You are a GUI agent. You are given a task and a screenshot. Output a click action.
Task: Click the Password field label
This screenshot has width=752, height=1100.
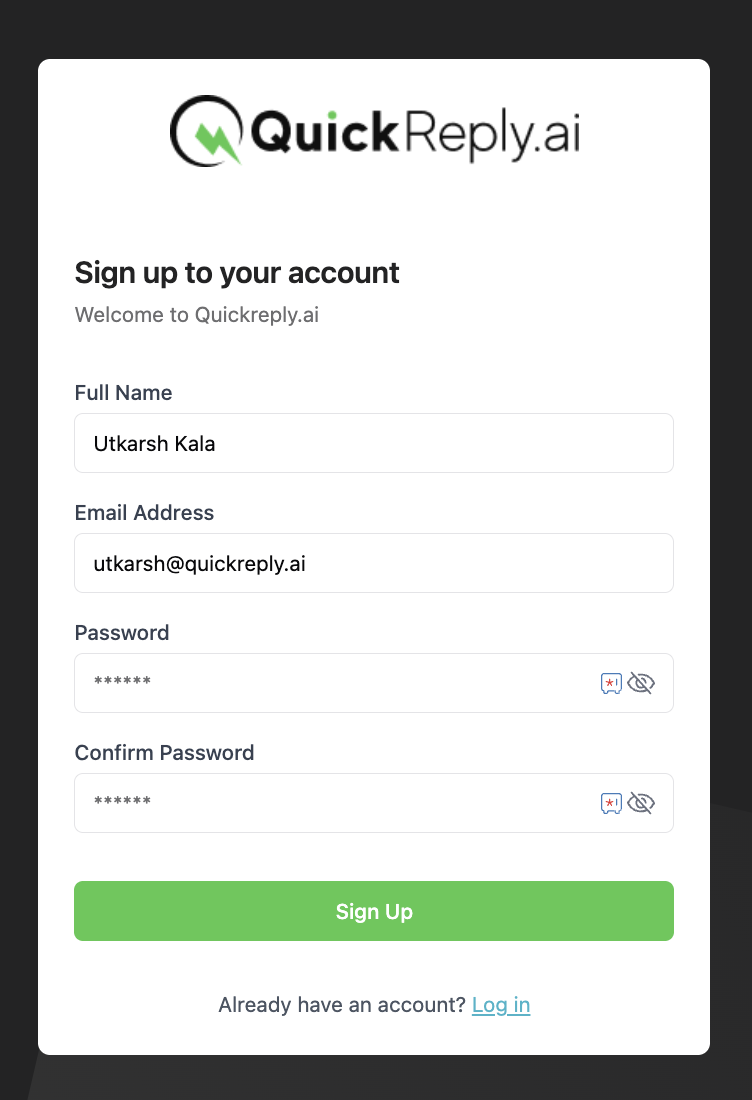122,633
